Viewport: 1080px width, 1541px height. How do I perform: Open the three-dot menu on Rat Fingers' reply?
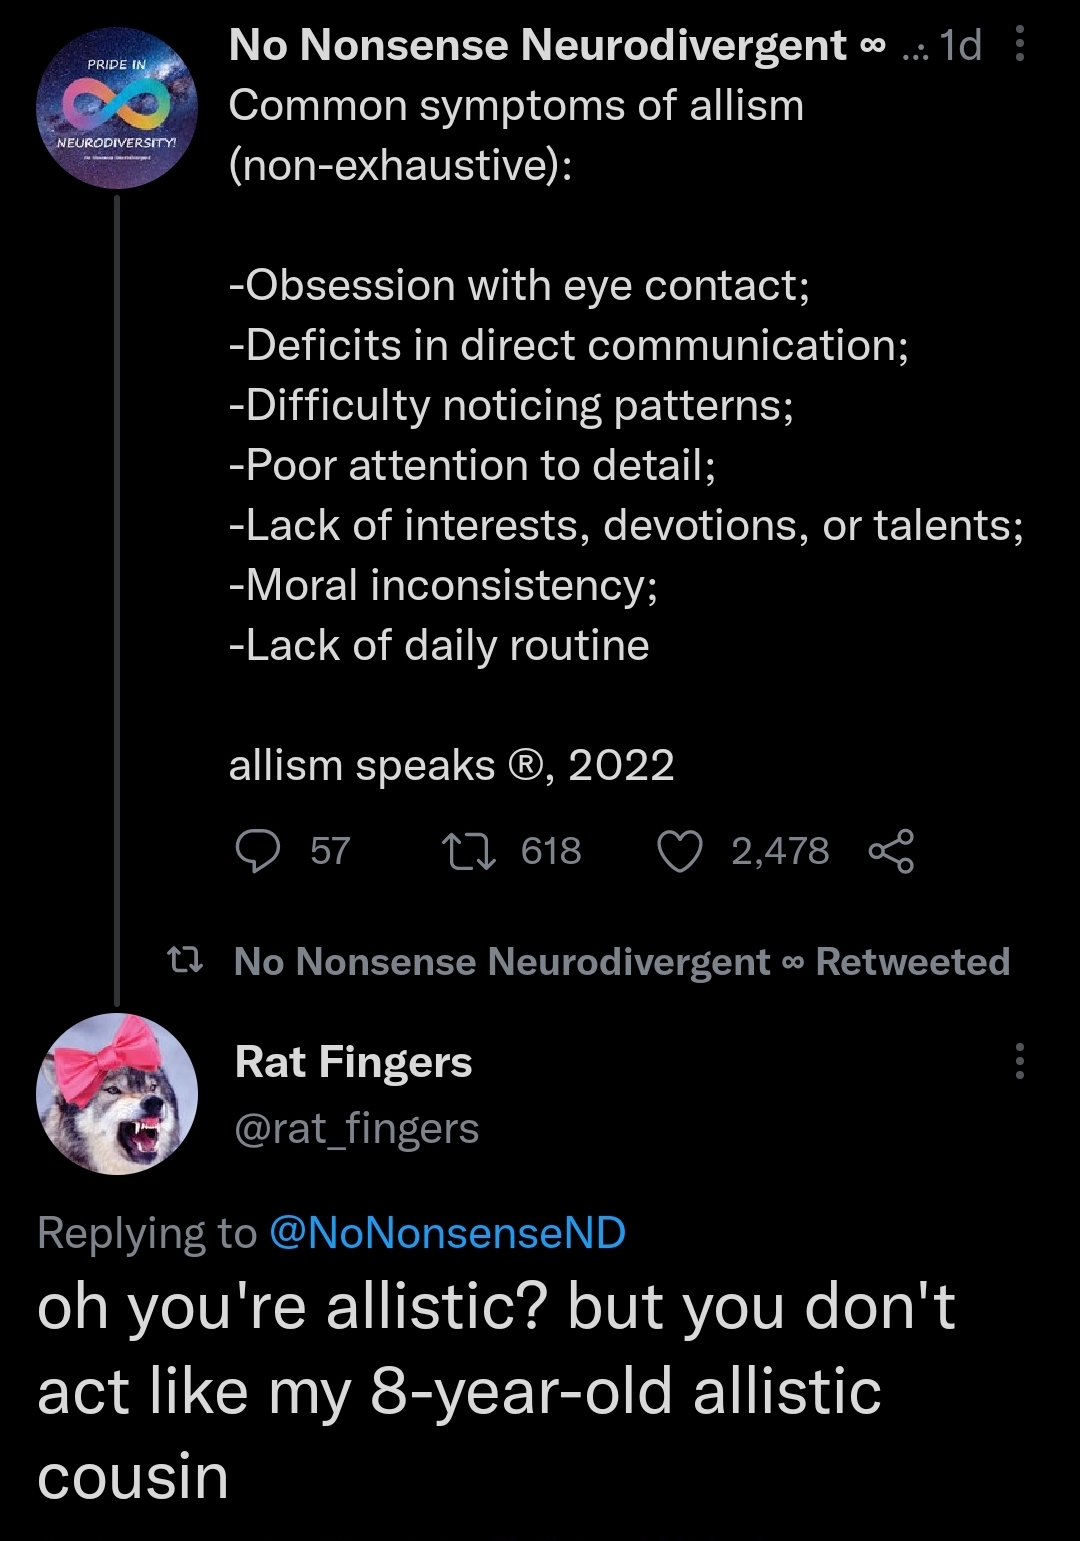[1019, 1061]
